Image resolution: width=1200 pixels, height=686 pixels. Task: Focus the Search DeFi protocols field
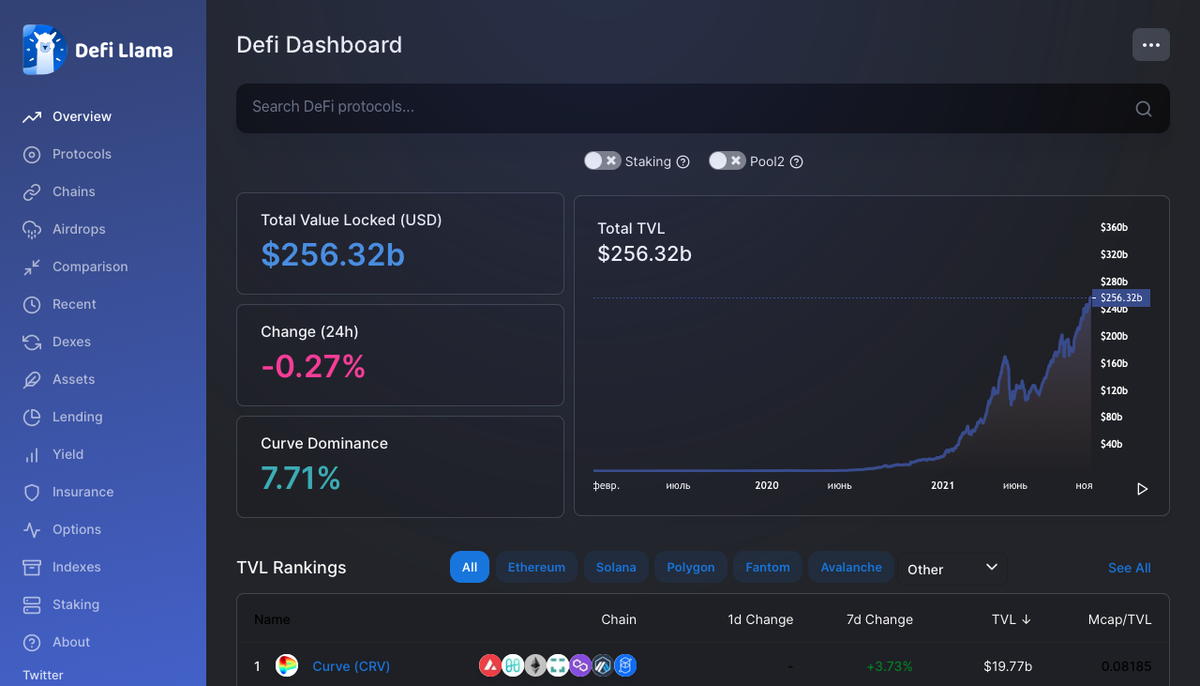coord(703,108)
